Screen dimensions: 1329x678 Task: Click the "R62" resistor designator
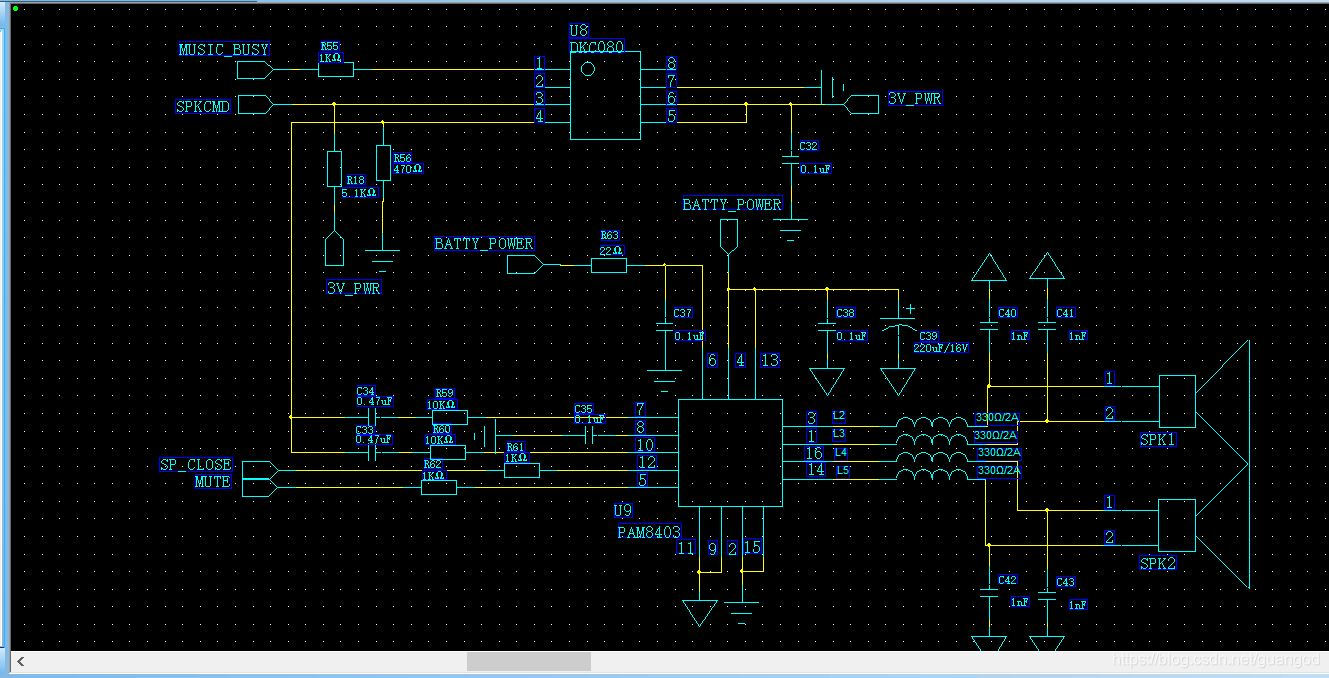pos(433,465)
